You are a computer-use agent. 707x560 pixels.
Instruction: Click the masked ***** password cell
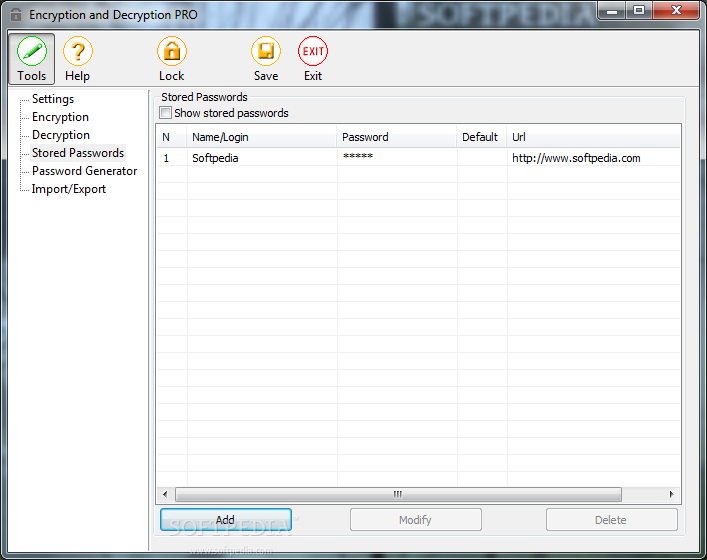[x=397, y=158]
